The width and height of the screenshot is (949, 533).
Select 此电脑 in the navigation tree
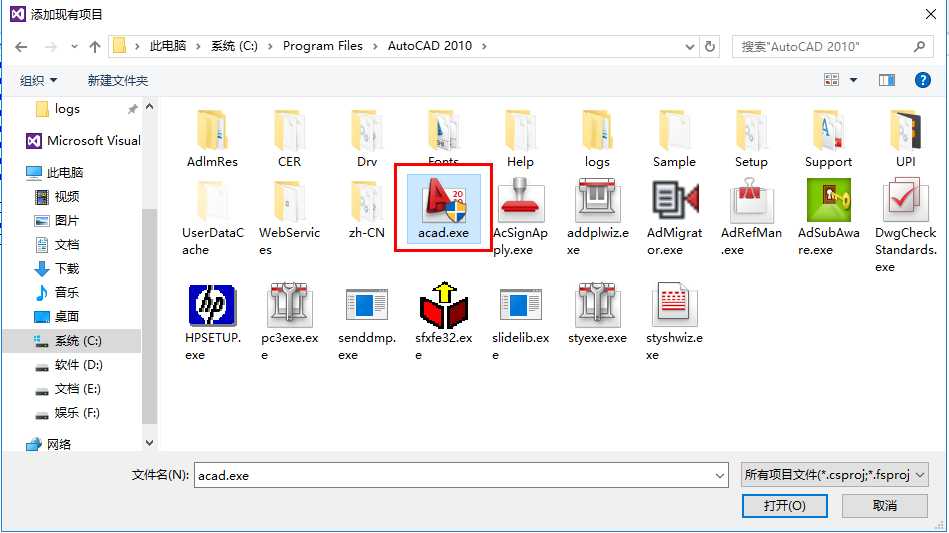tap(54, 172)
